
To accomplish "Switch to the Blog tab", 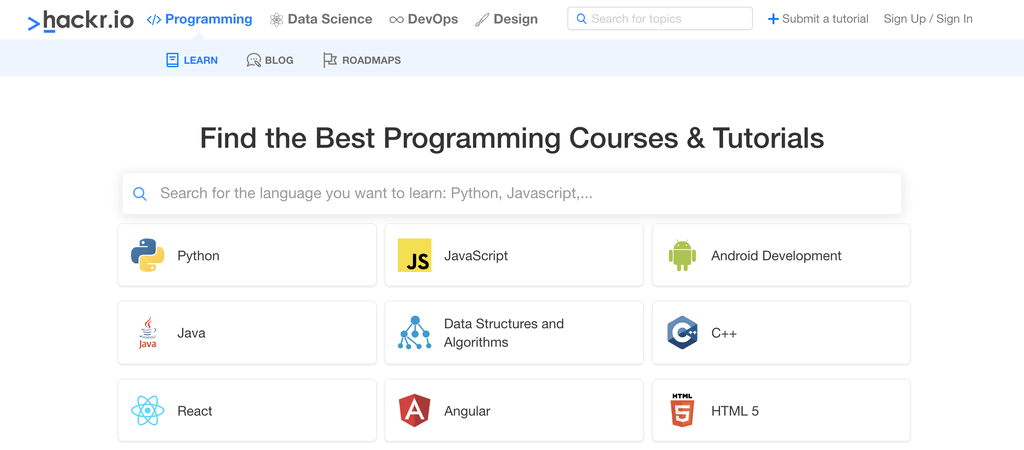I will pyautogui.click(x=270, y=60).
